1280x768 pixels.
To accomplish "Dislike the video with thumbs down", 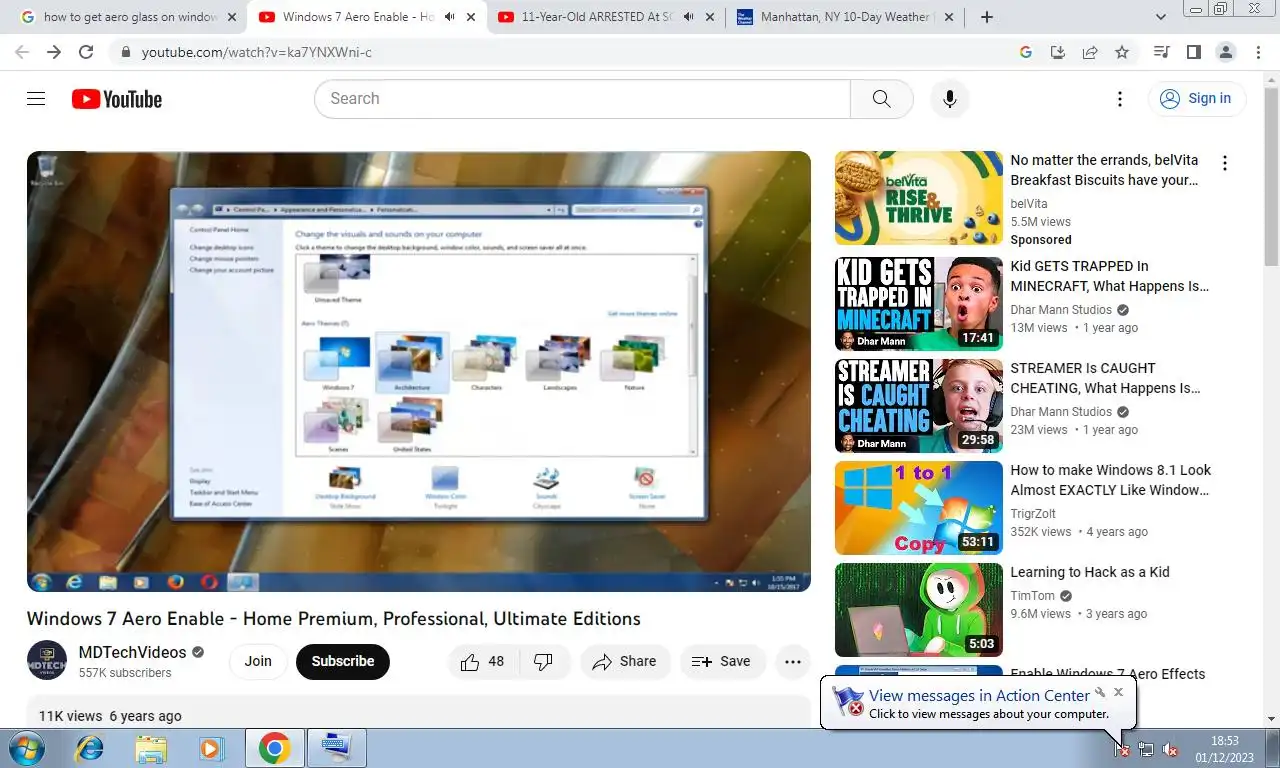I will (x=544, y=661).
